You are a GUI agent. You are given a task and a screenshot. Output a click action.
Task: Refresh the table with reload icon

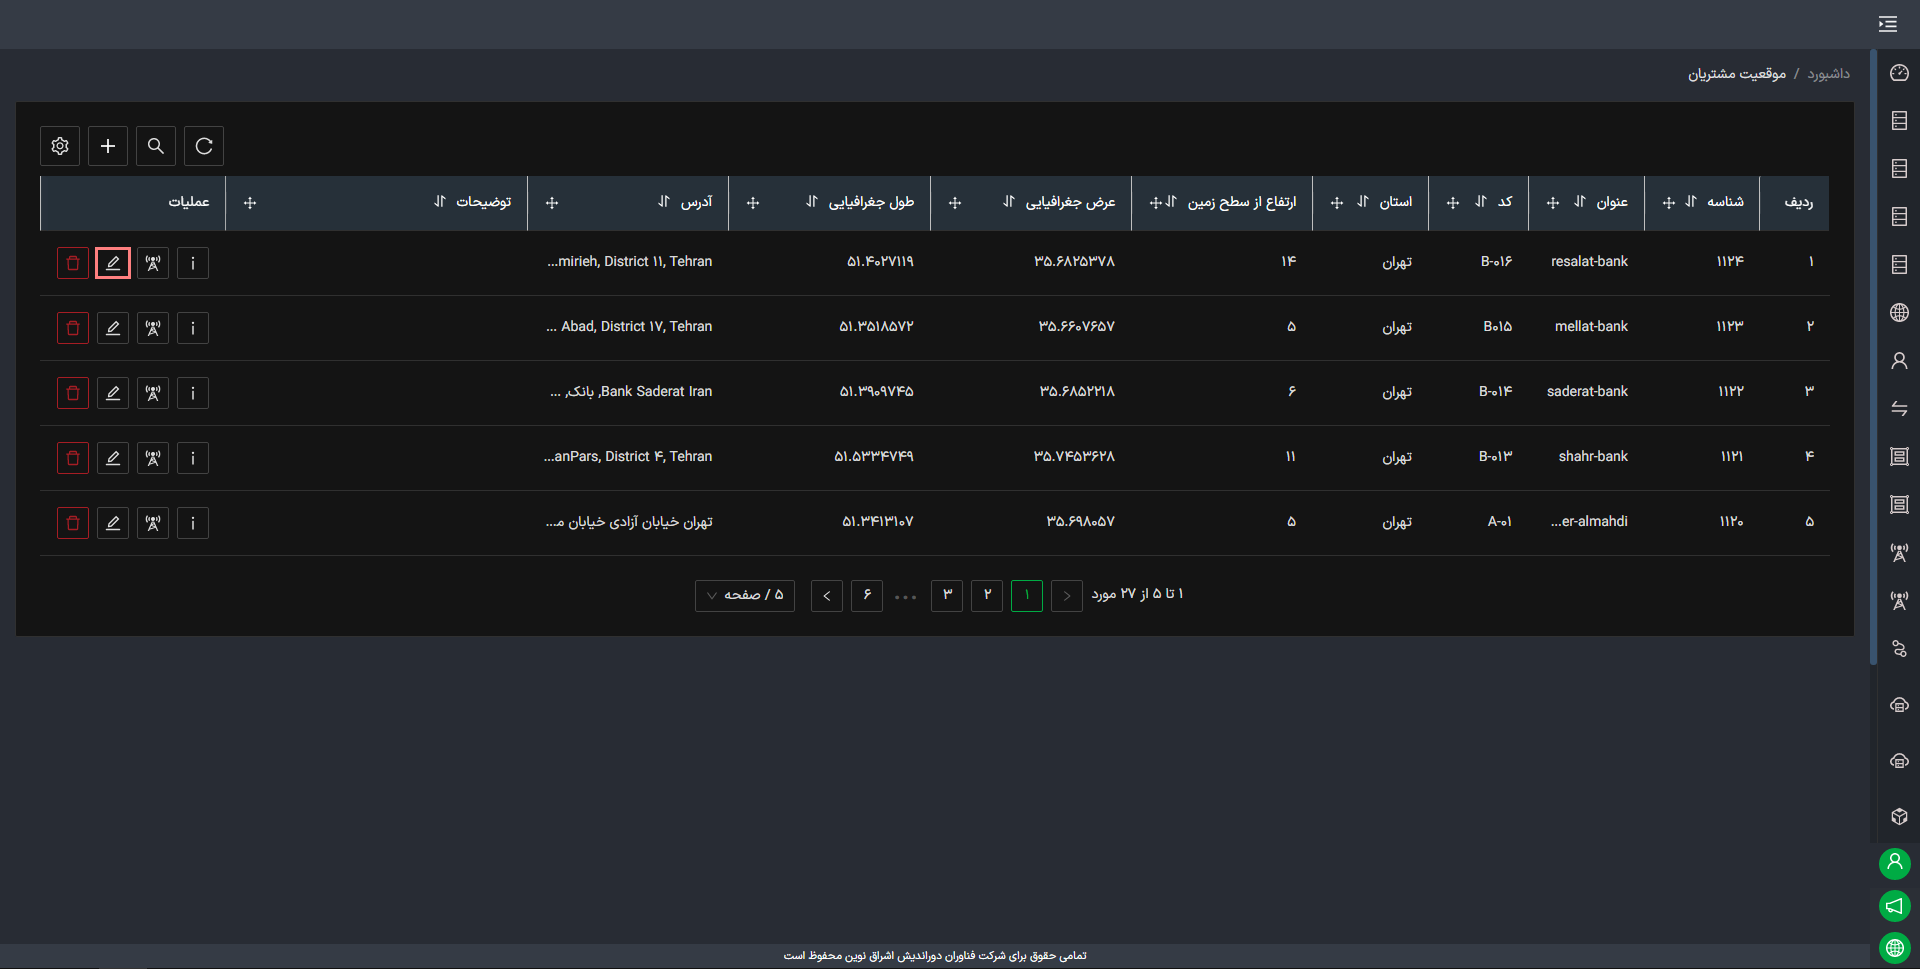(x=204, y=146)
